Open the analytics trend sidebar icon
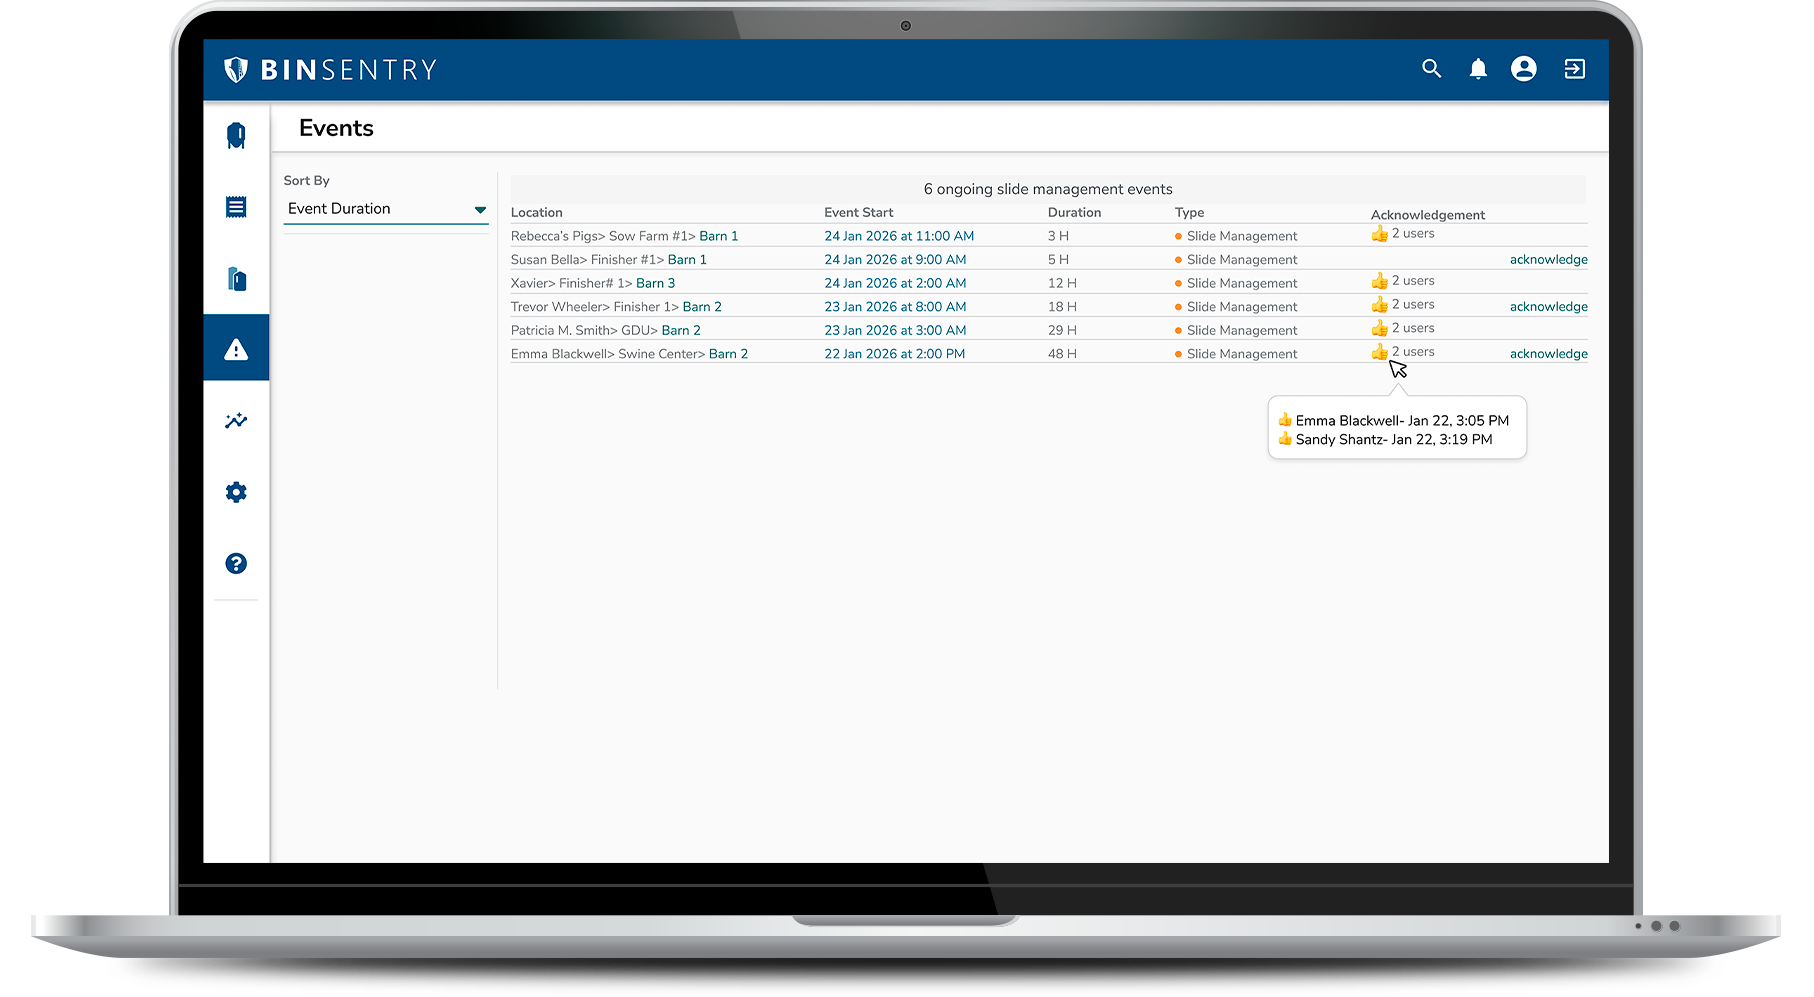This screenshot has height=997, width=1814. 236,421
